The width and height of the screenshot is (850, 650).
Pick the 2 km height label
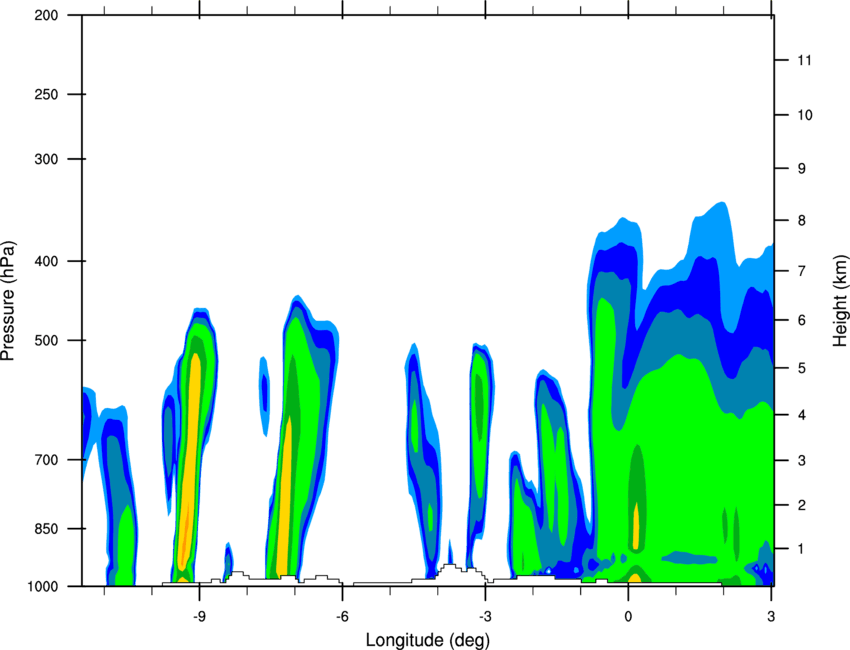(802, 505)
